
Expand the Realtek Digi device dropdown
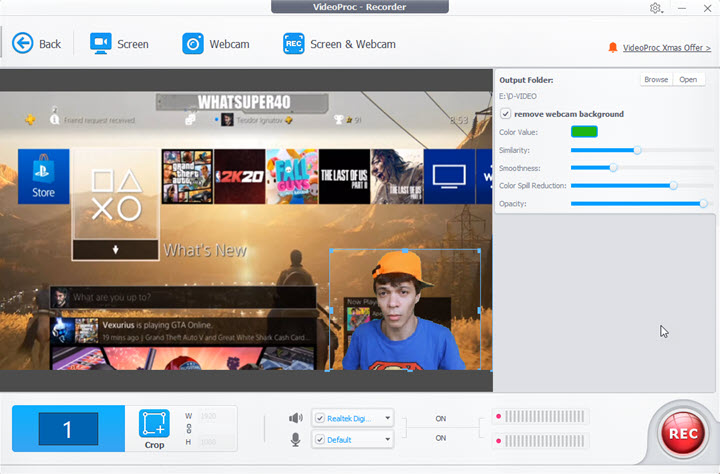[x=388, y=418]
